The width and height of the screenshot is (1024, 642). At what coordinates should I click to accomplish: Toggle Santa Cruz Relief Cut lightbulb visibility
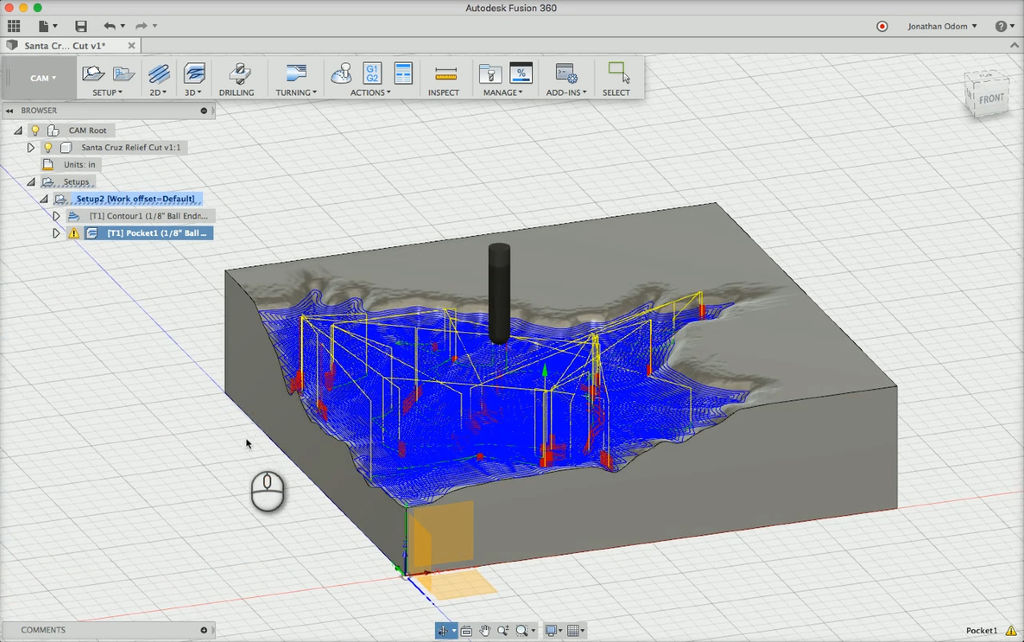pyautogui.click(x=48, y=148)
